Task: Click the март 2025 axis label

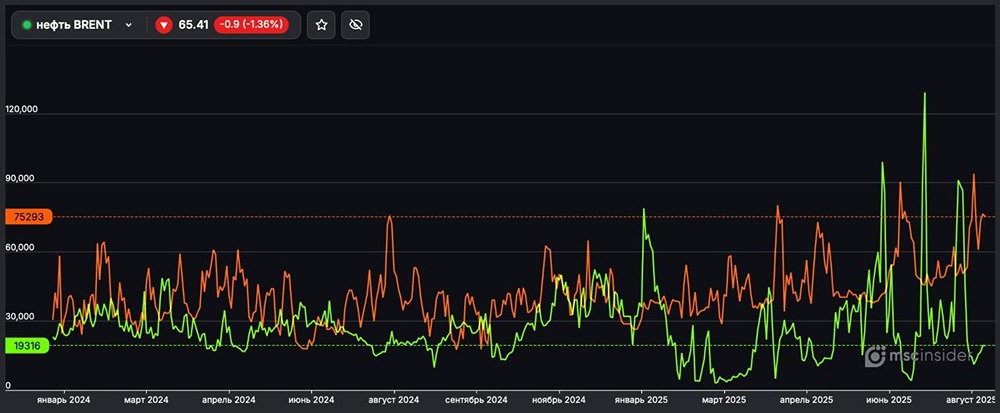Action: [724, 400]
